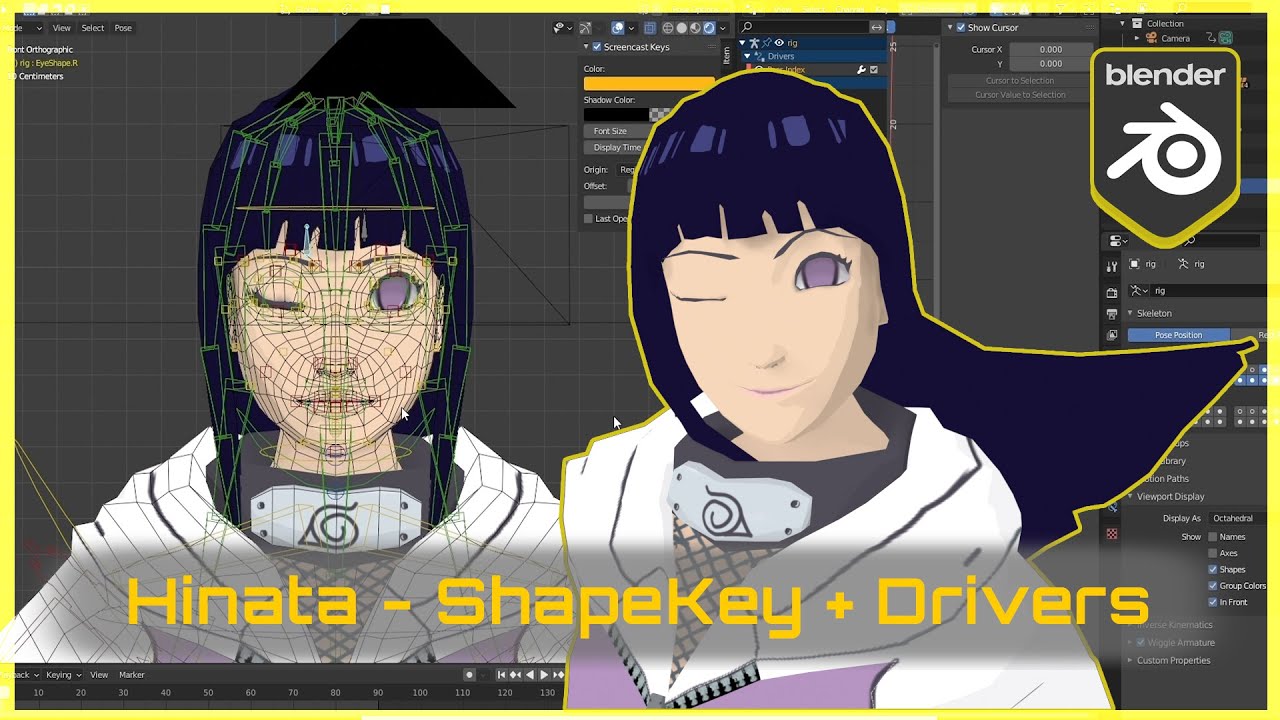Open the View Layer properties tab icon
Screen dimensions: 1280x720
coord(1112,335)
